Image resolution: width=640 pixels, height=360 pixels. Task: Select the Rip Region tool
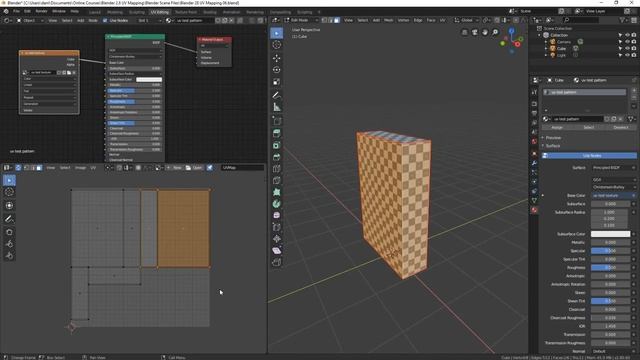point(277,262)
